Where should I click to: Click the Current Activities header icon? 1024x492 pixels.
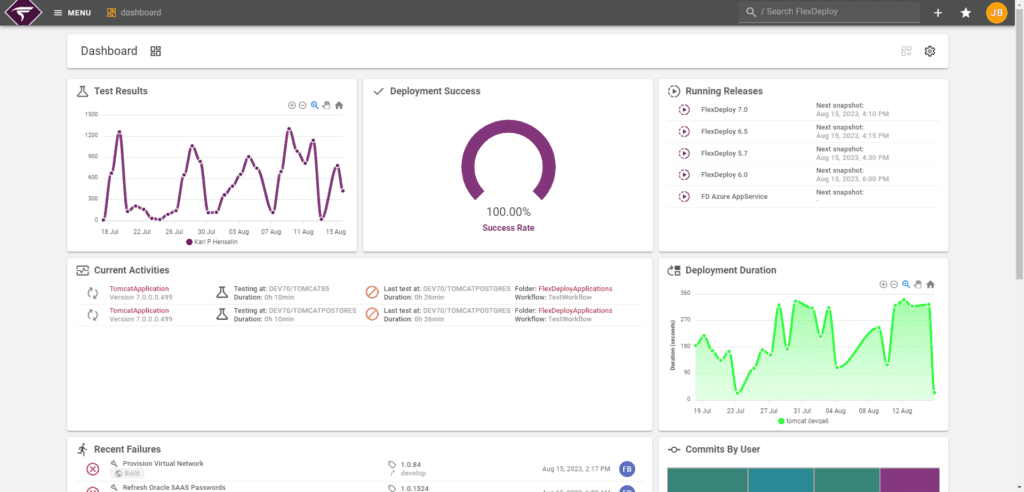coord(82,270)
